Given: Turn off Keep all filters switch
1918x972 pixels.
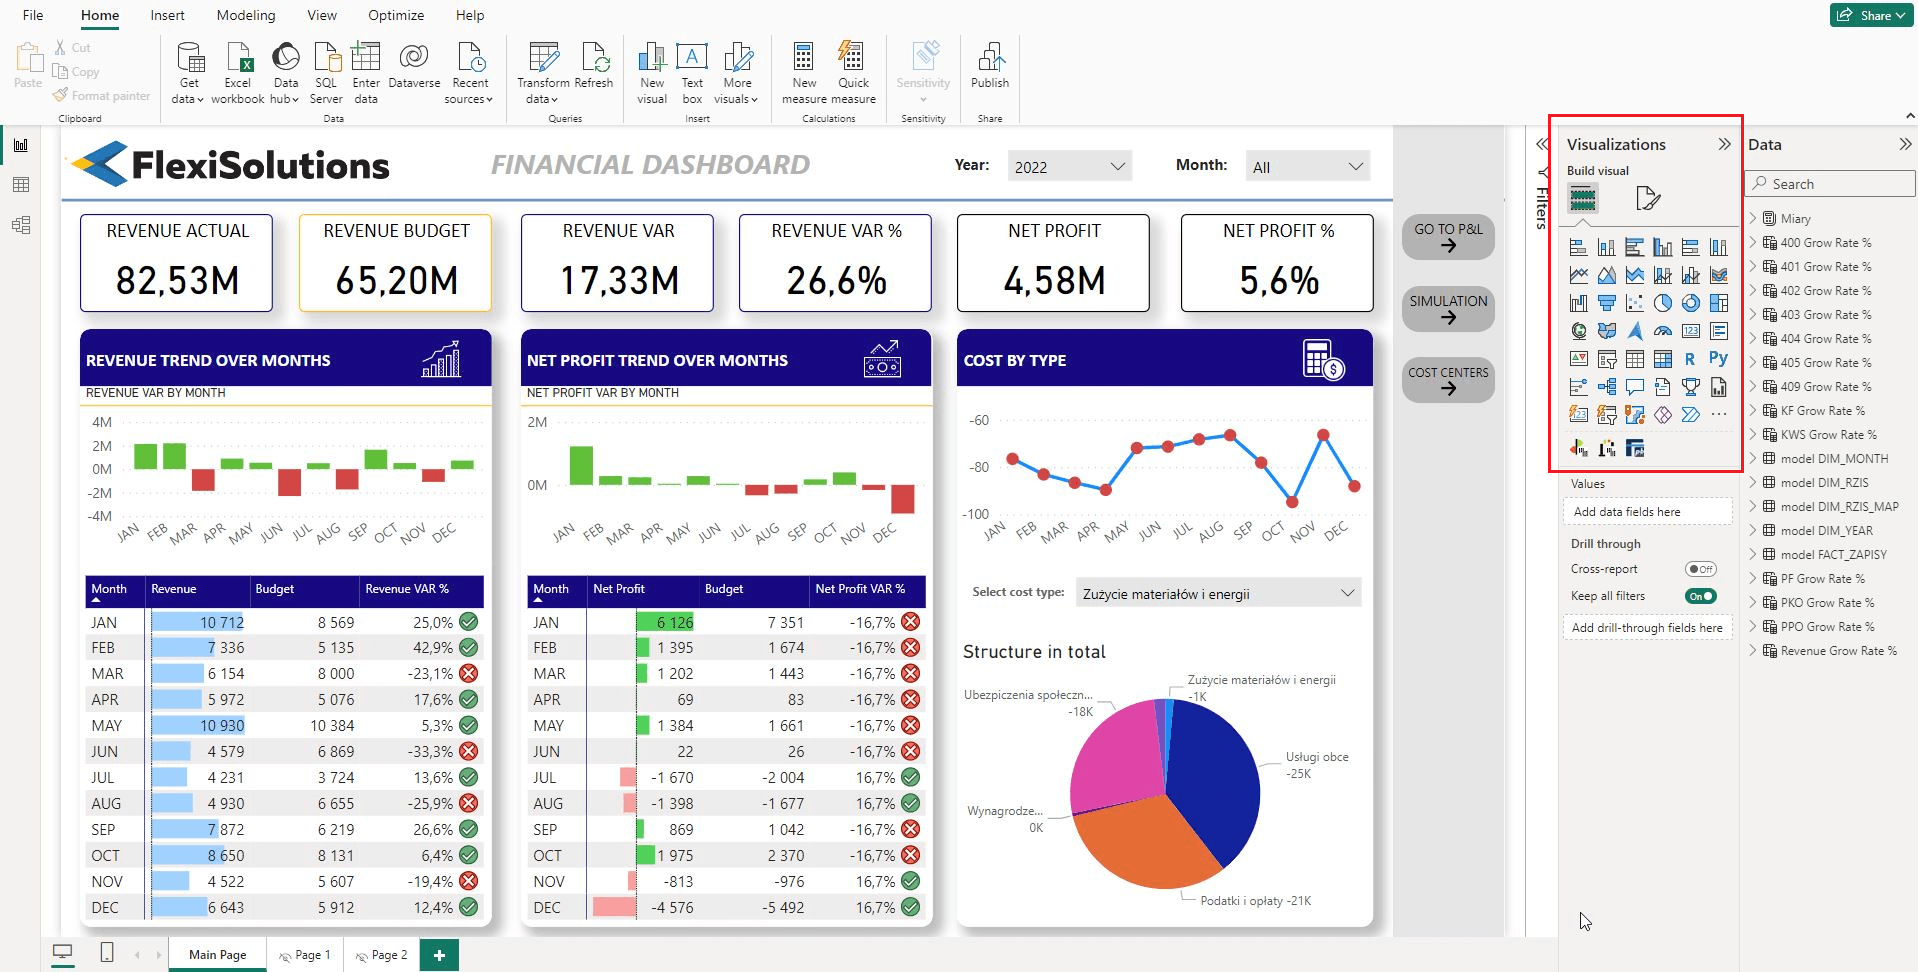Looking at the screenshot, I should pyautogui.click(x=1700, y=596).
